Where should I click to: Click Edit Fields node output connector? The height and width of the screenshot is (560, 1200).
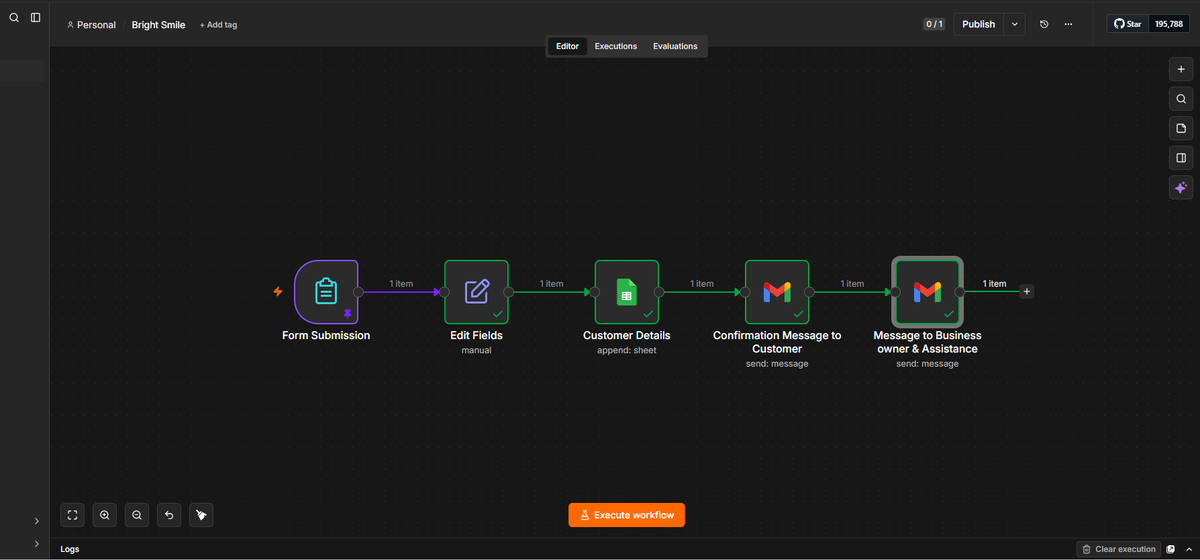pyautogui.click(x=509, y=292)
